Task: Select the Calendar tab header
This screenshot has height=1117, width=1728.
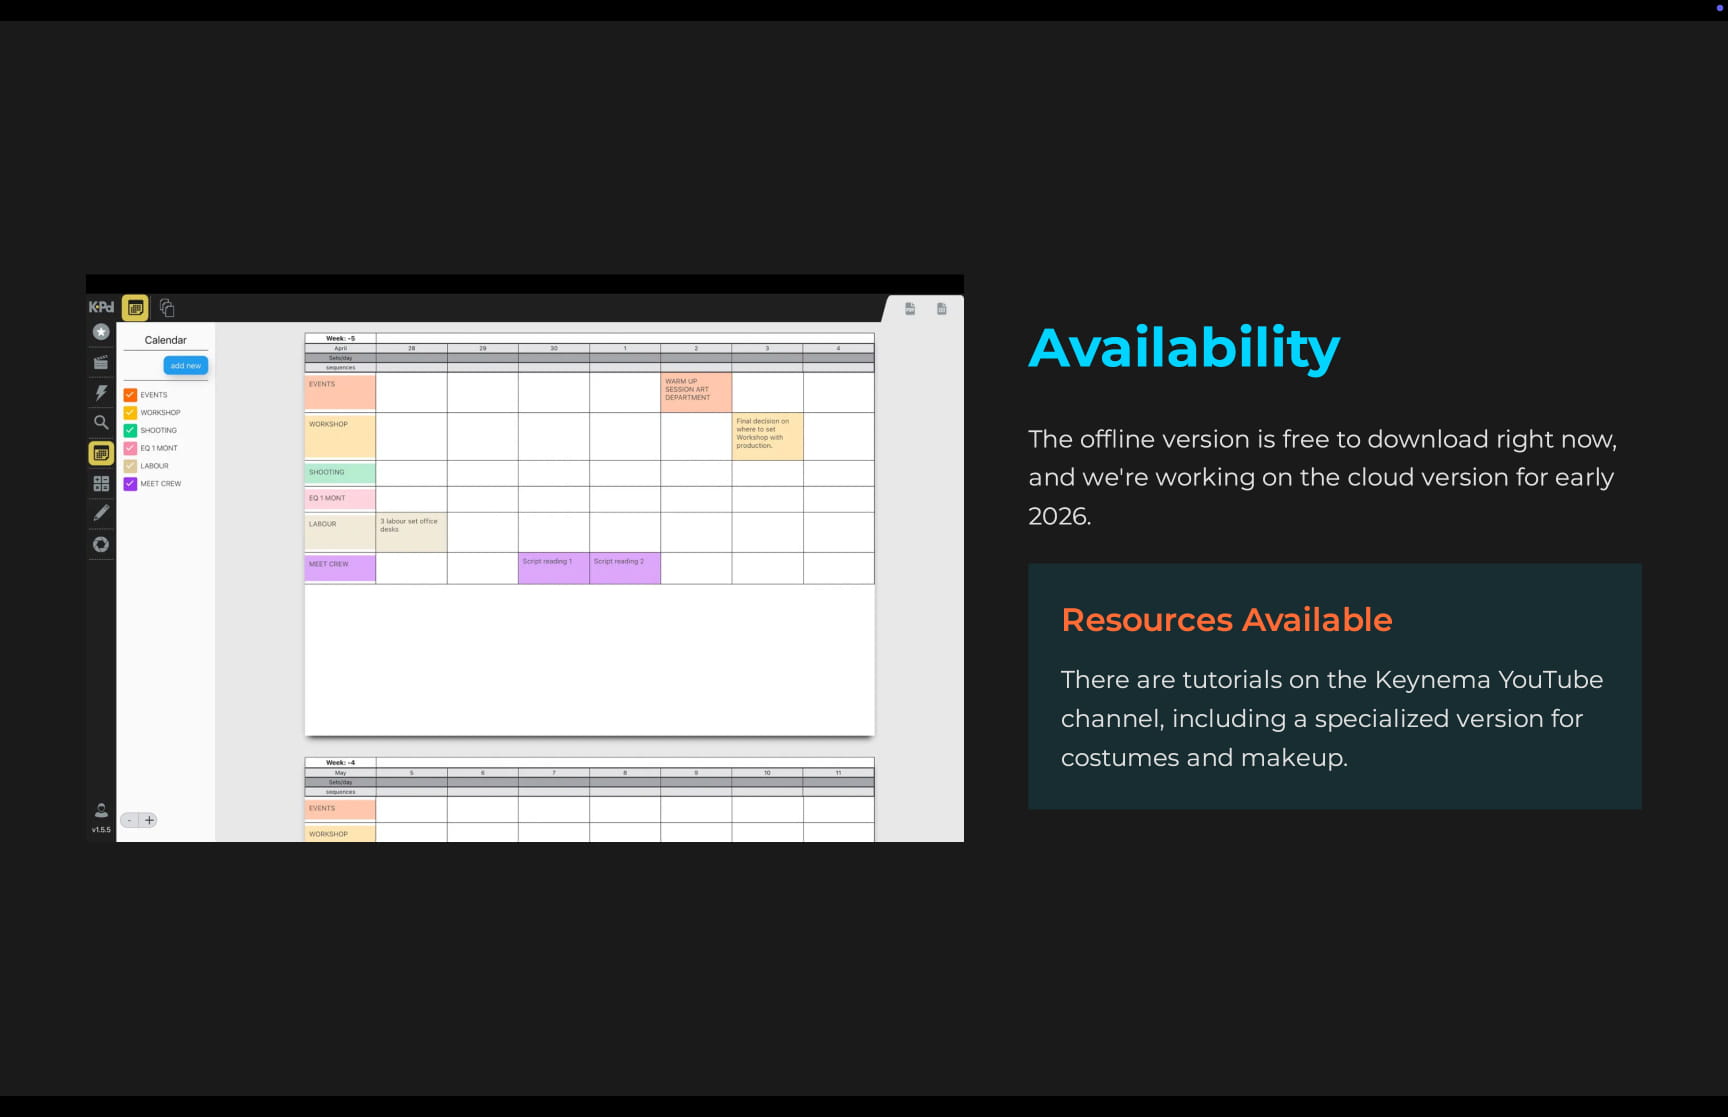Action: (166, 339)
